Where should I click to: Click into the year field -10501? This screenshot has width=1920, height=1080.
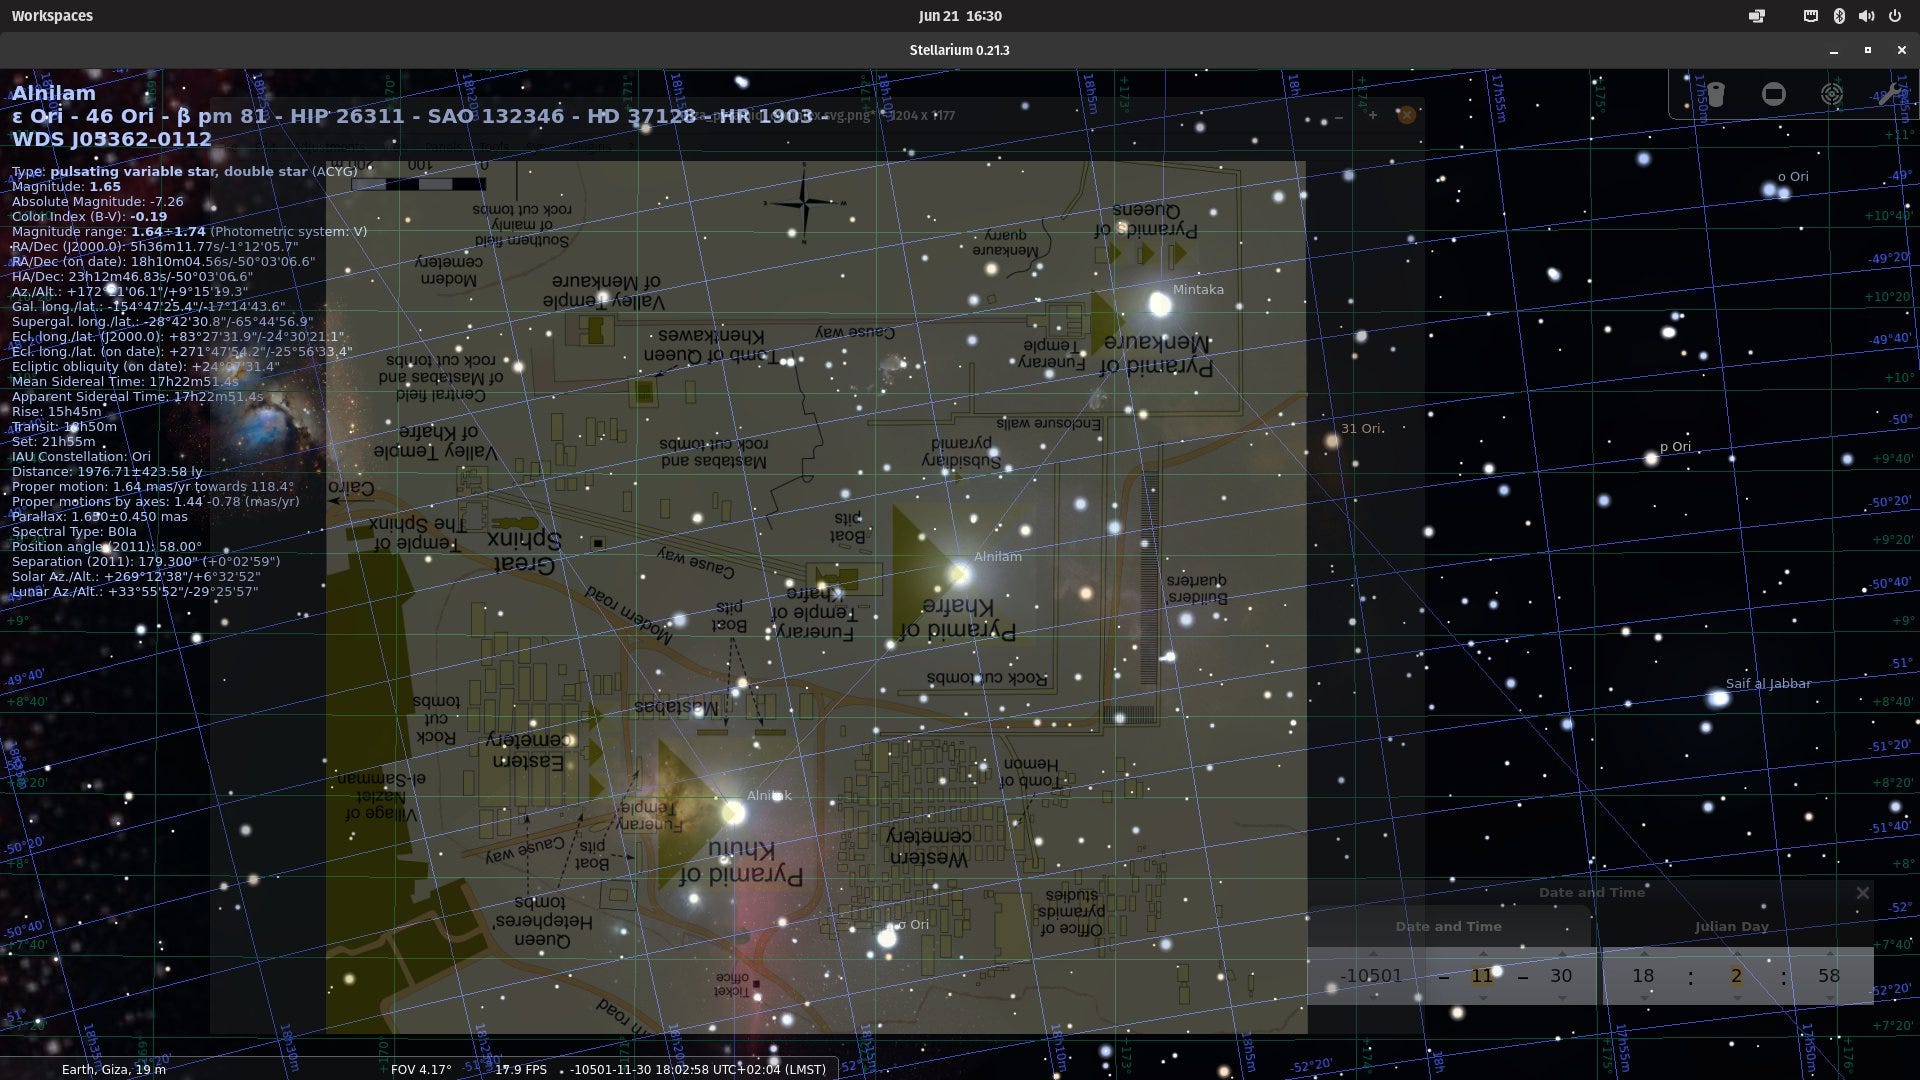[x=1371, y=976]
